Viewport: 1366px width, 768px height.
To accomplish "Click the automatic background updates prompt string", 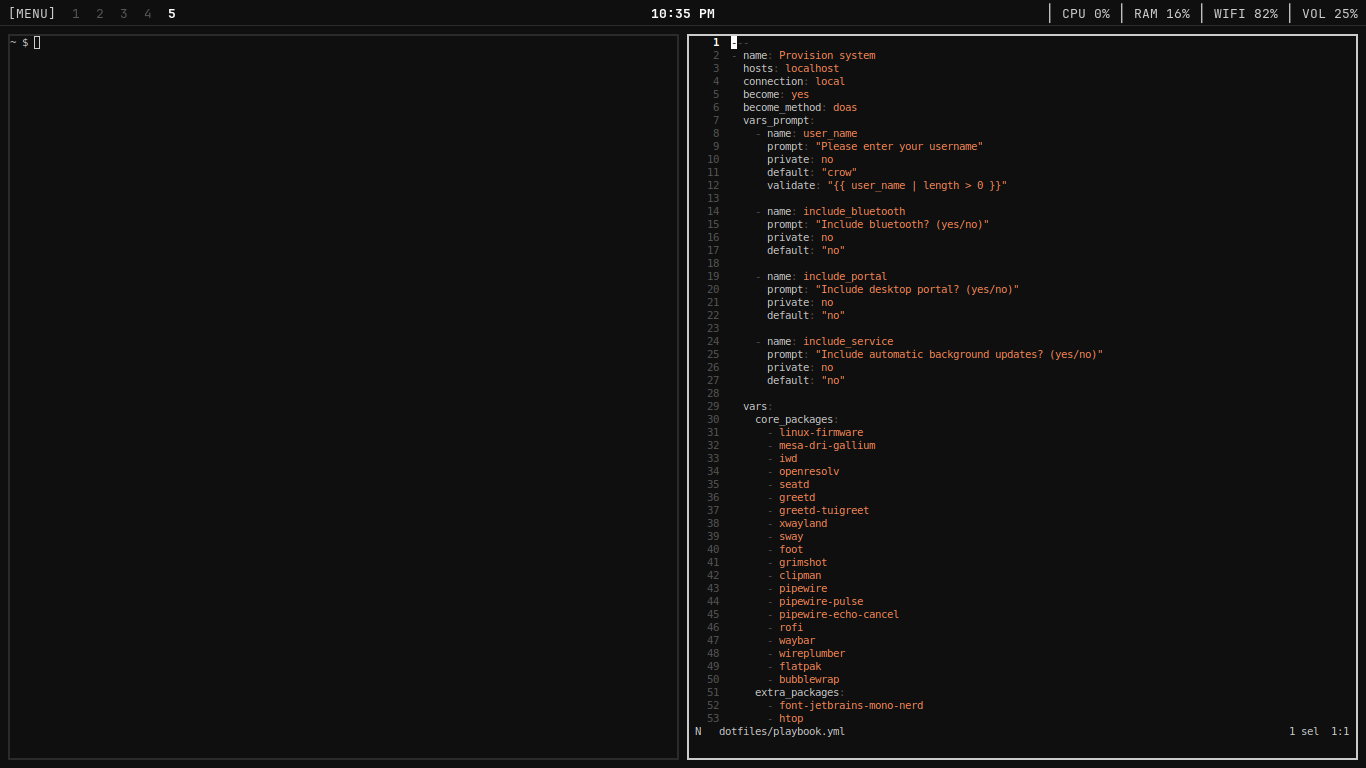I will pos(959,355).
